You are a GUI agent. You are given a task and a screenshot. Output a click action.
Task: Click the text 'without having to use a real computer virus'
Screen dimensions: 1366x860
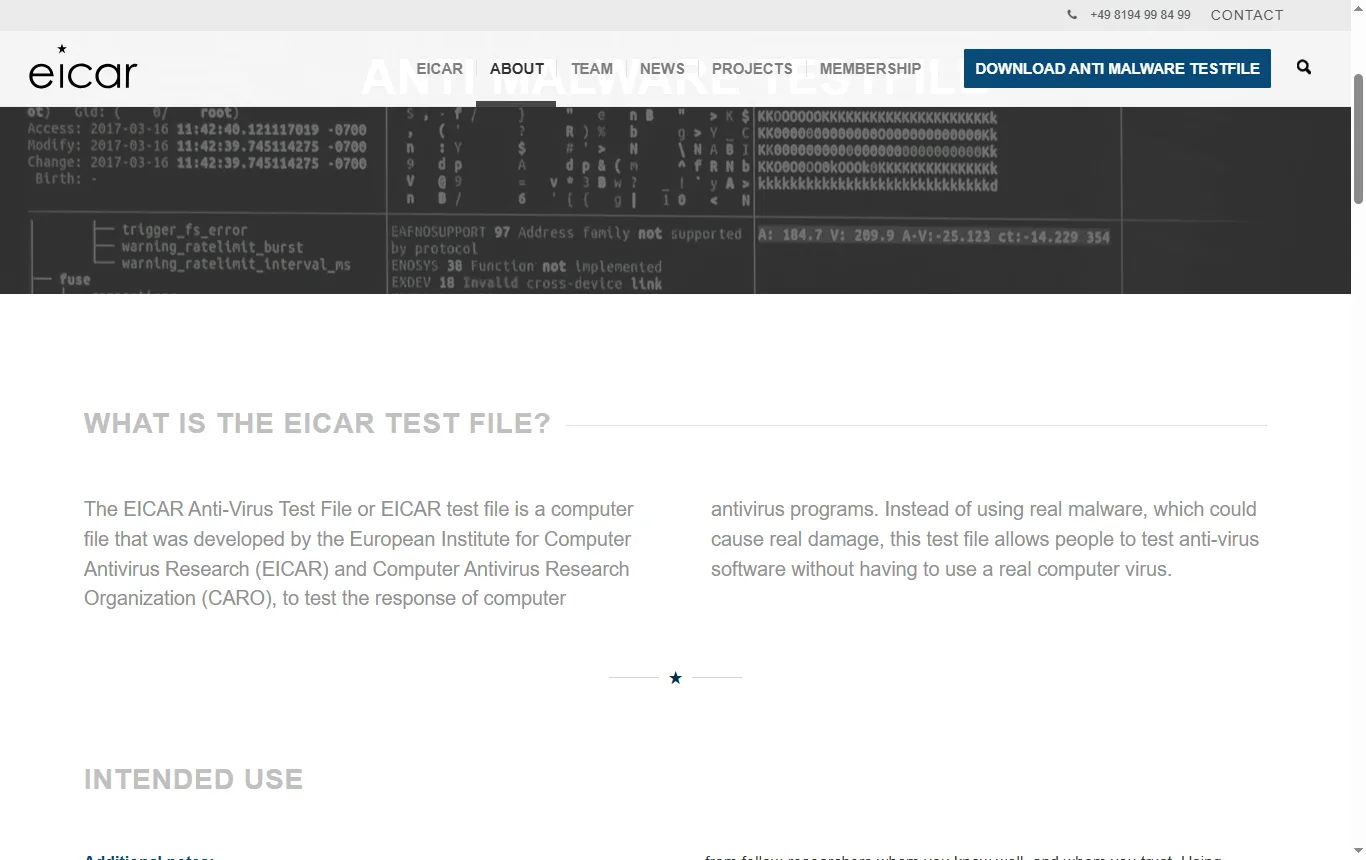(980, 569)
